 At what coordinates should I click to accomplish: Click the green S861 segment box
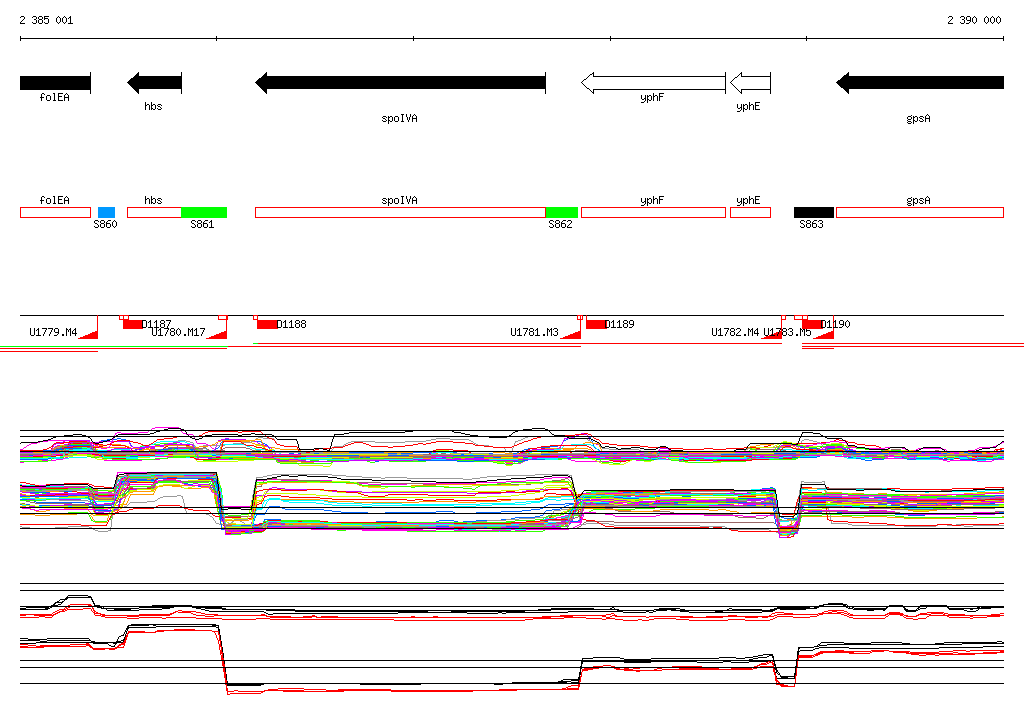point(204,212)
